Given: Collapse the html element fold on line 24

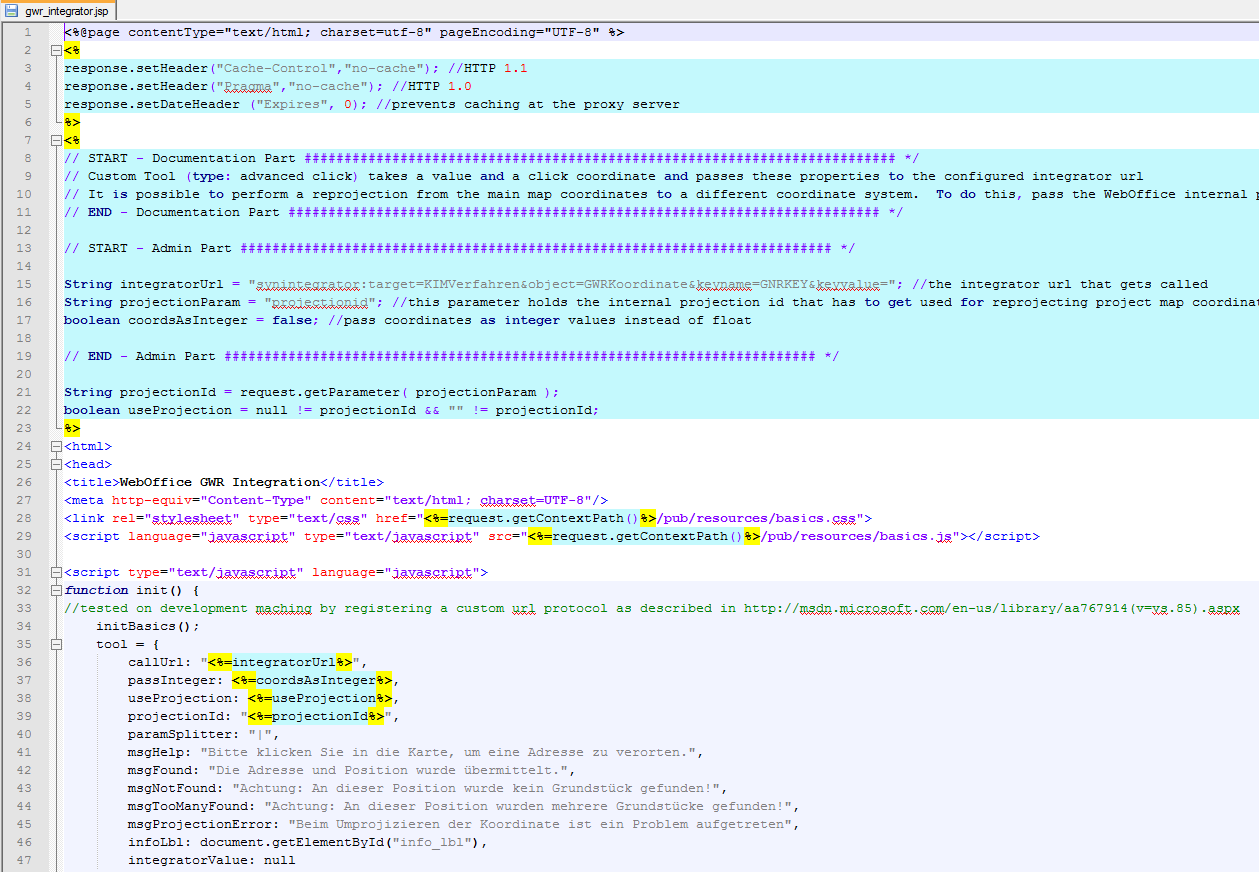Looking at the screenshot, I should coord(57,446).
